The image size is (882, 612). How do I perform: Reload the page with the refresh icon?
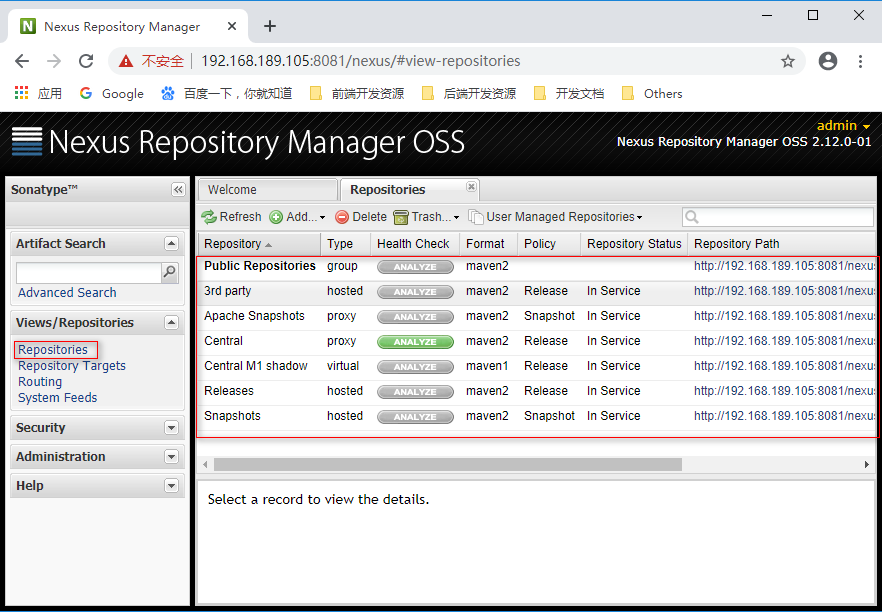(86, 61)
